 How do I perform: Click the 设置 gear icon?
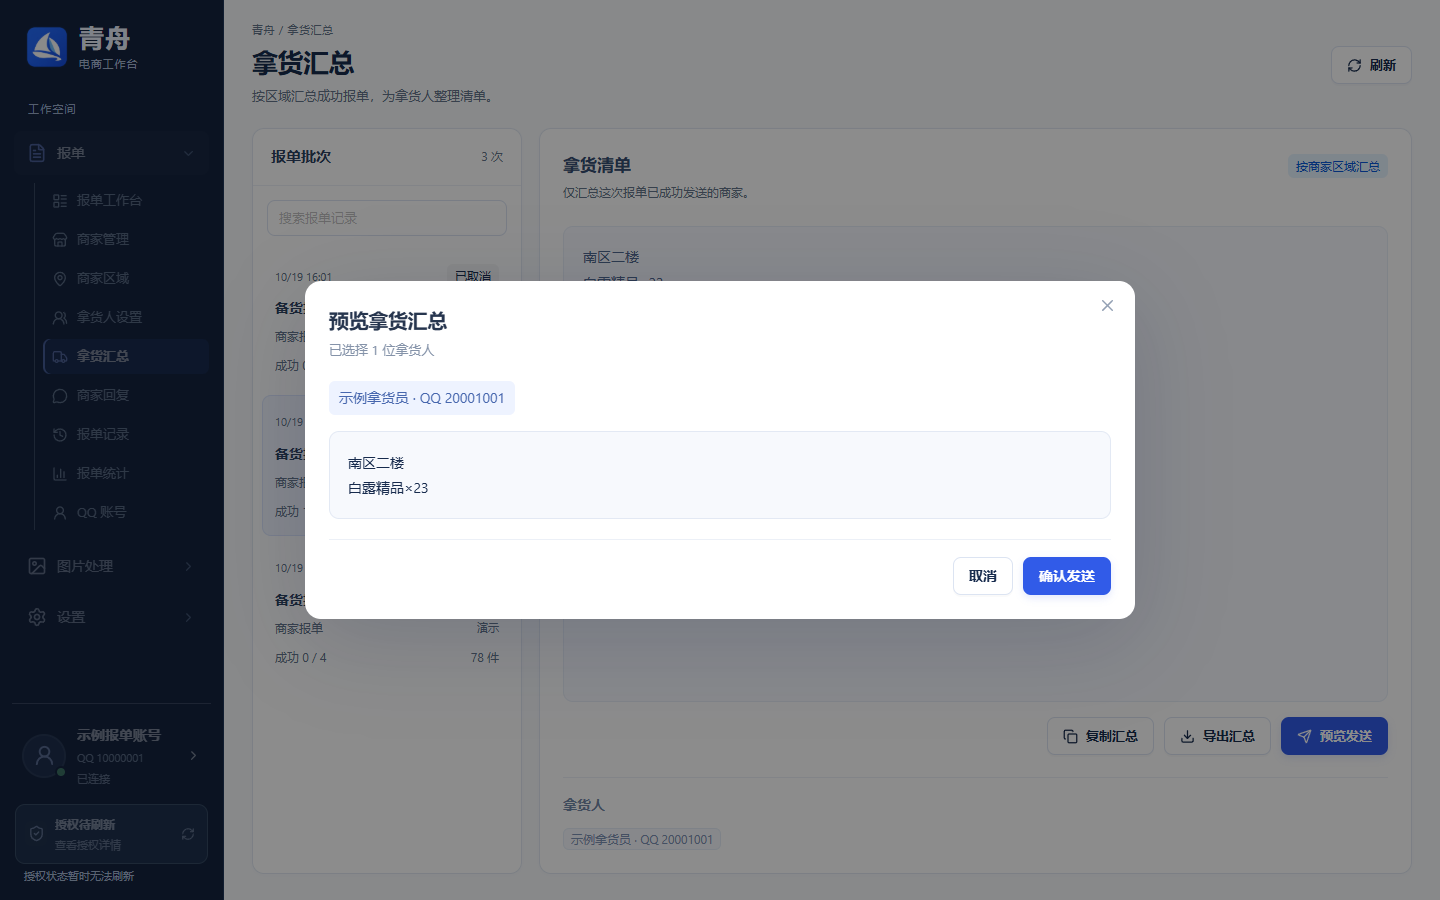[x=37, y=617]
